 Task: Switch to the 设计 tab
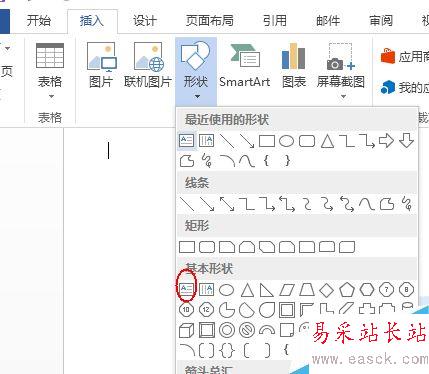click(145, 21)
